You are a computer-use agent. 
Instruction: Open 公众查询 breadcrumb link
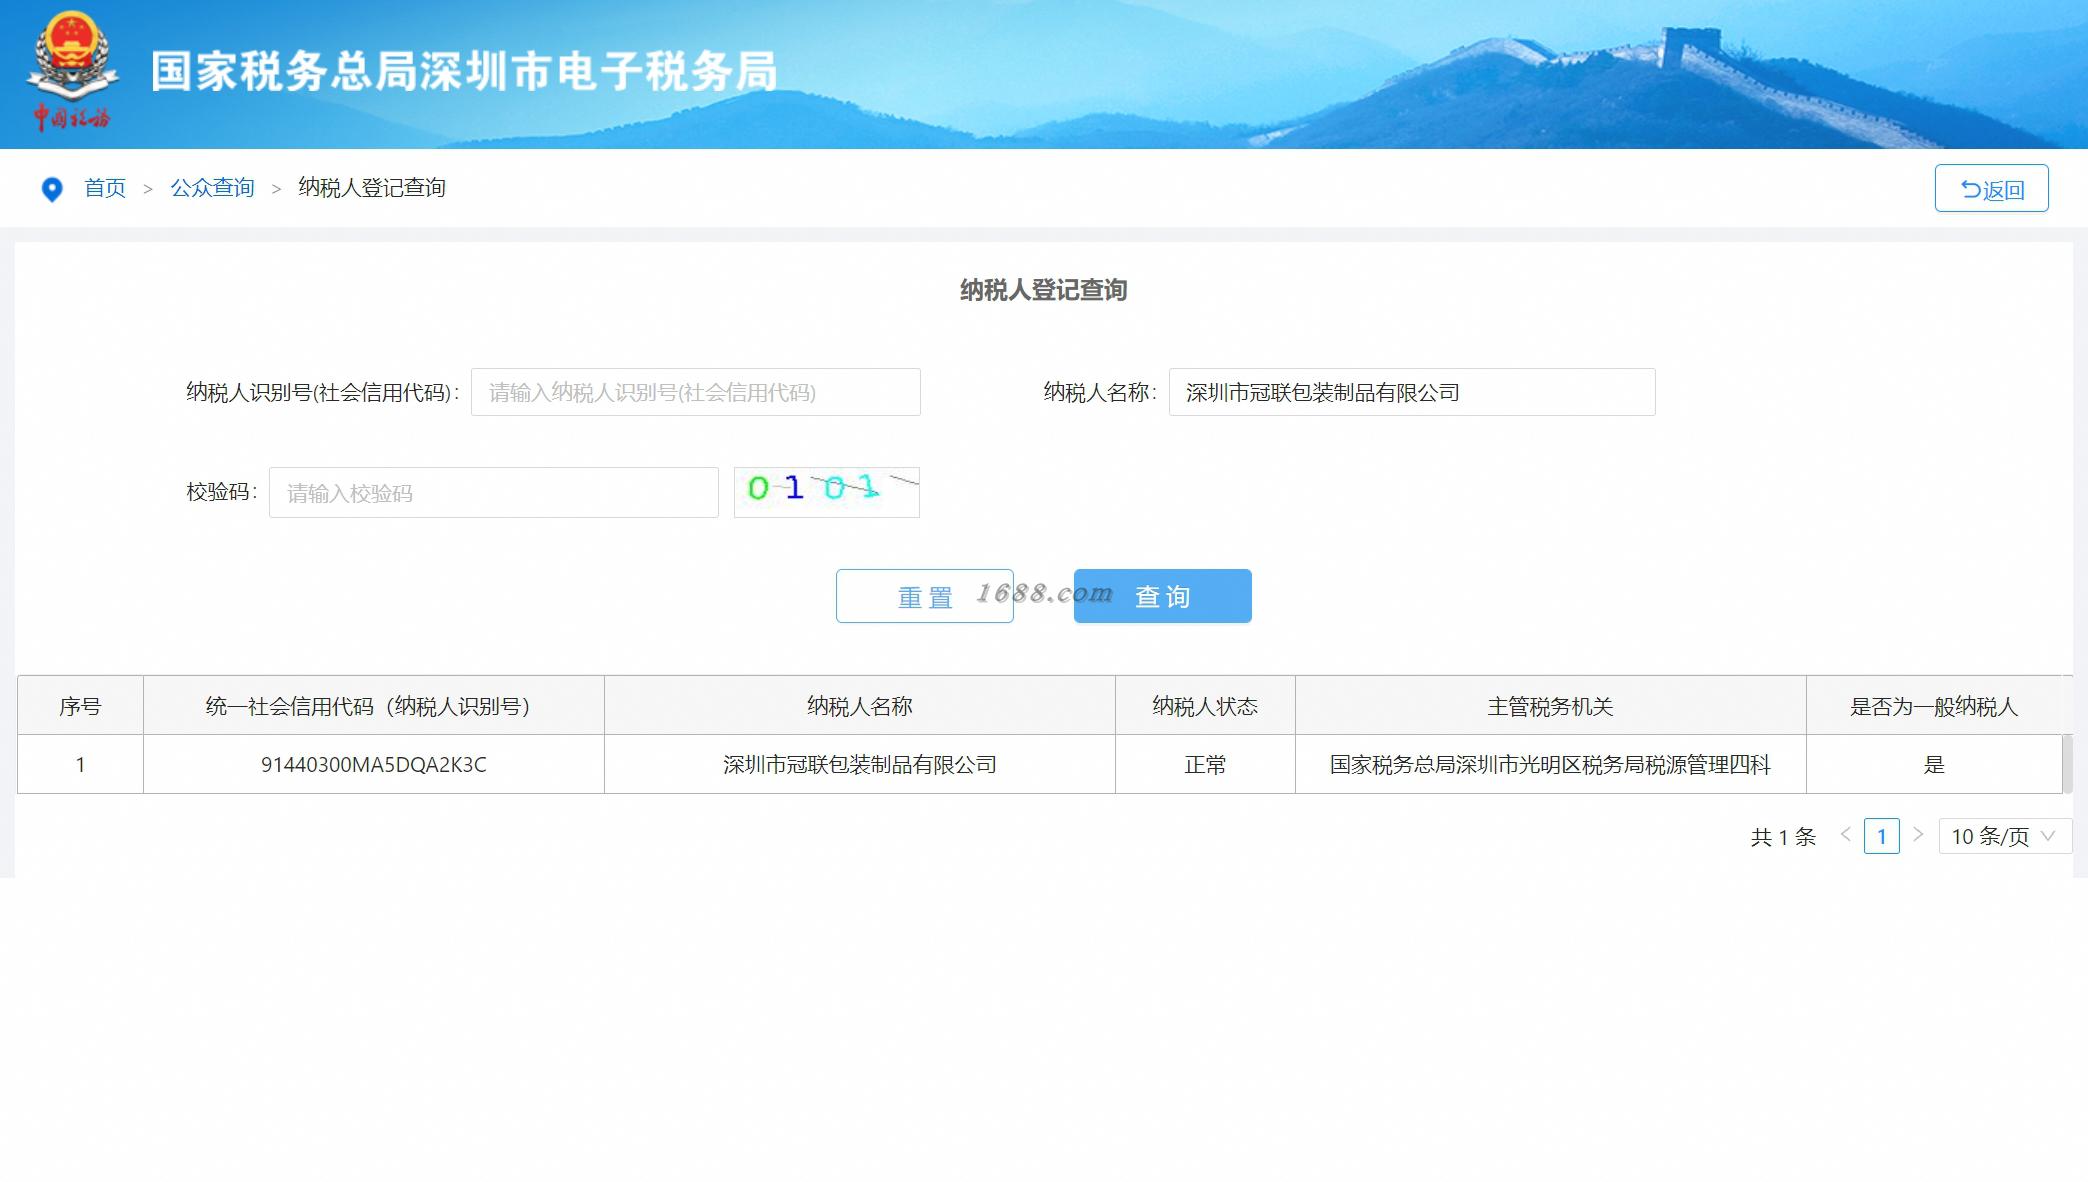(212, 188)
